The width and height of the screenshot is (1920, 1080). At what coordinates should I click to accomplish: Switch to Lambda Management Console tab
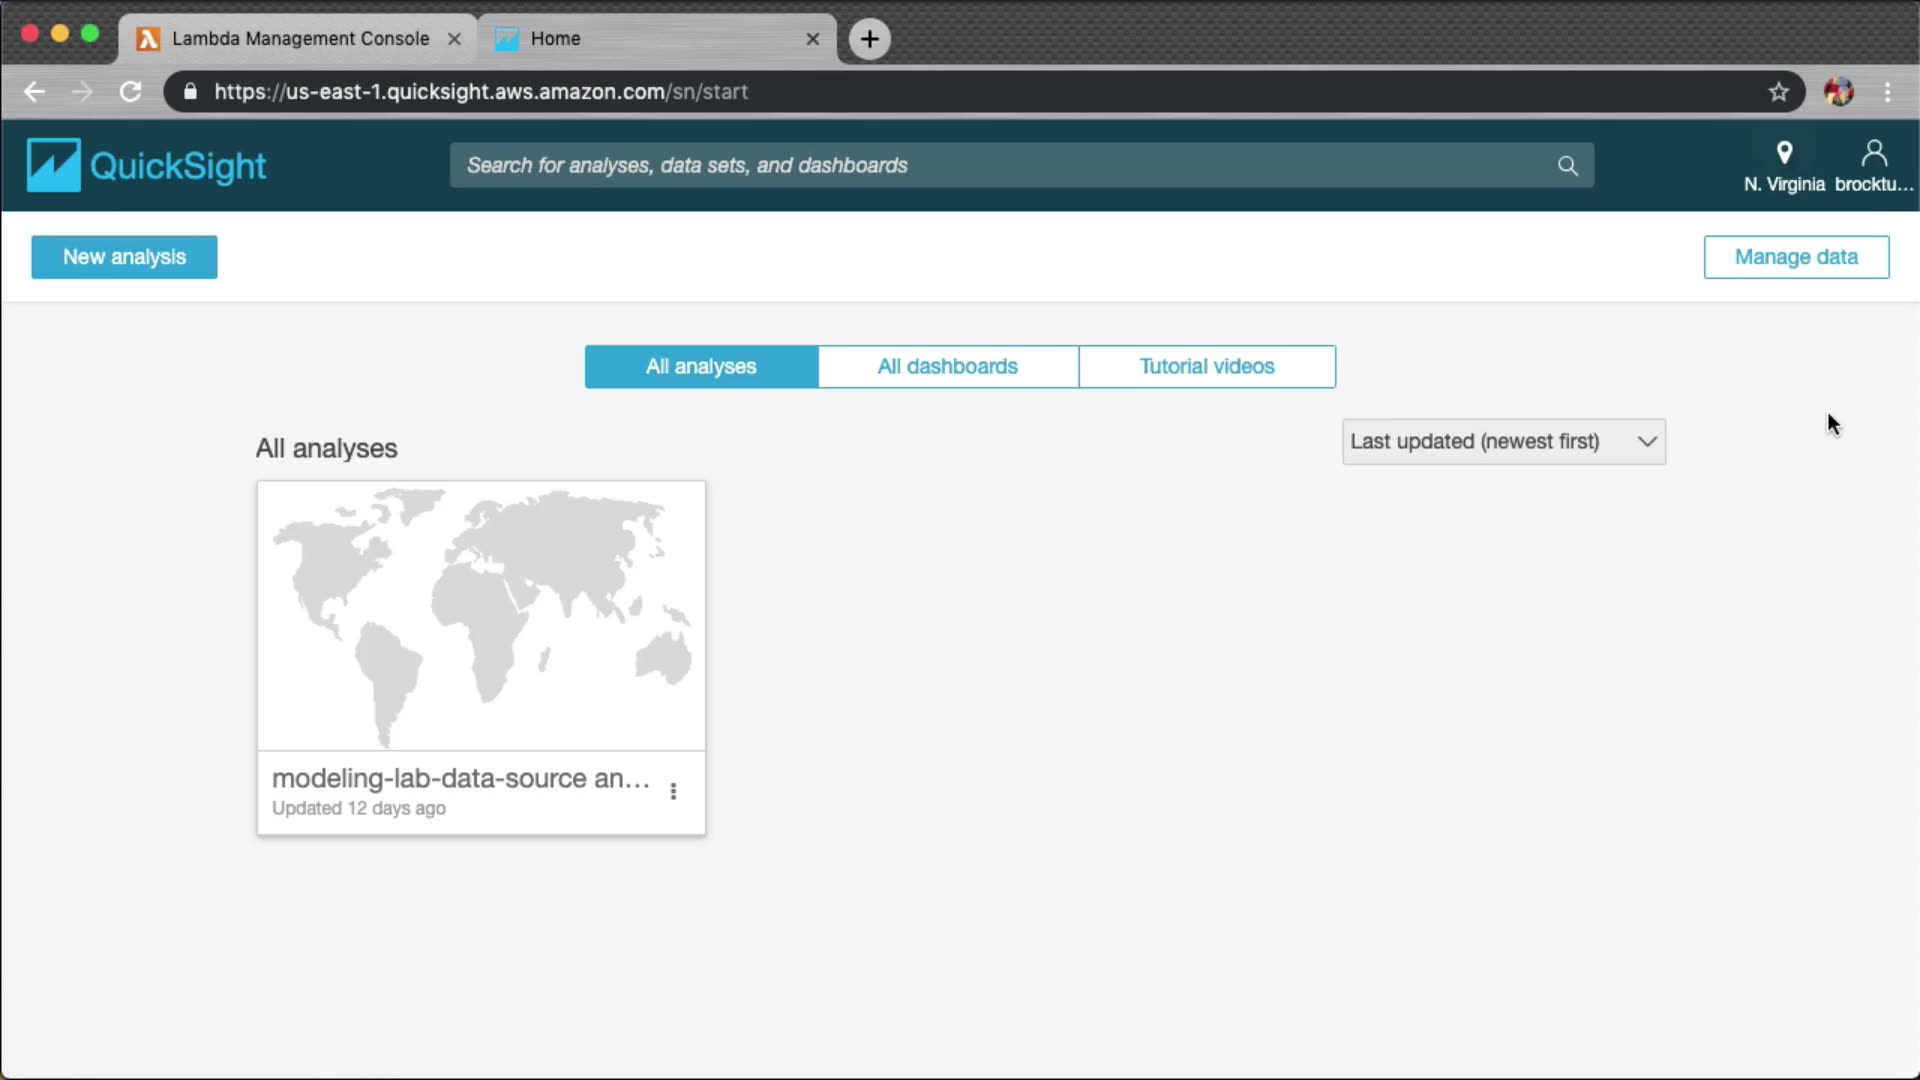pyautogui.click(x=299, y=39)
